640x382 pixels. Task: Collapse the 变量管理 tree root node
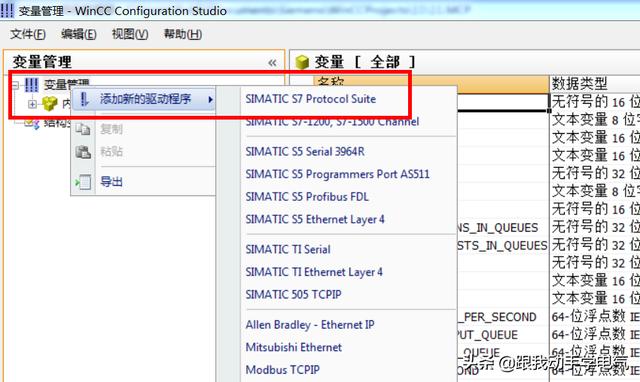pyautogui.click(x=15, y=85)
